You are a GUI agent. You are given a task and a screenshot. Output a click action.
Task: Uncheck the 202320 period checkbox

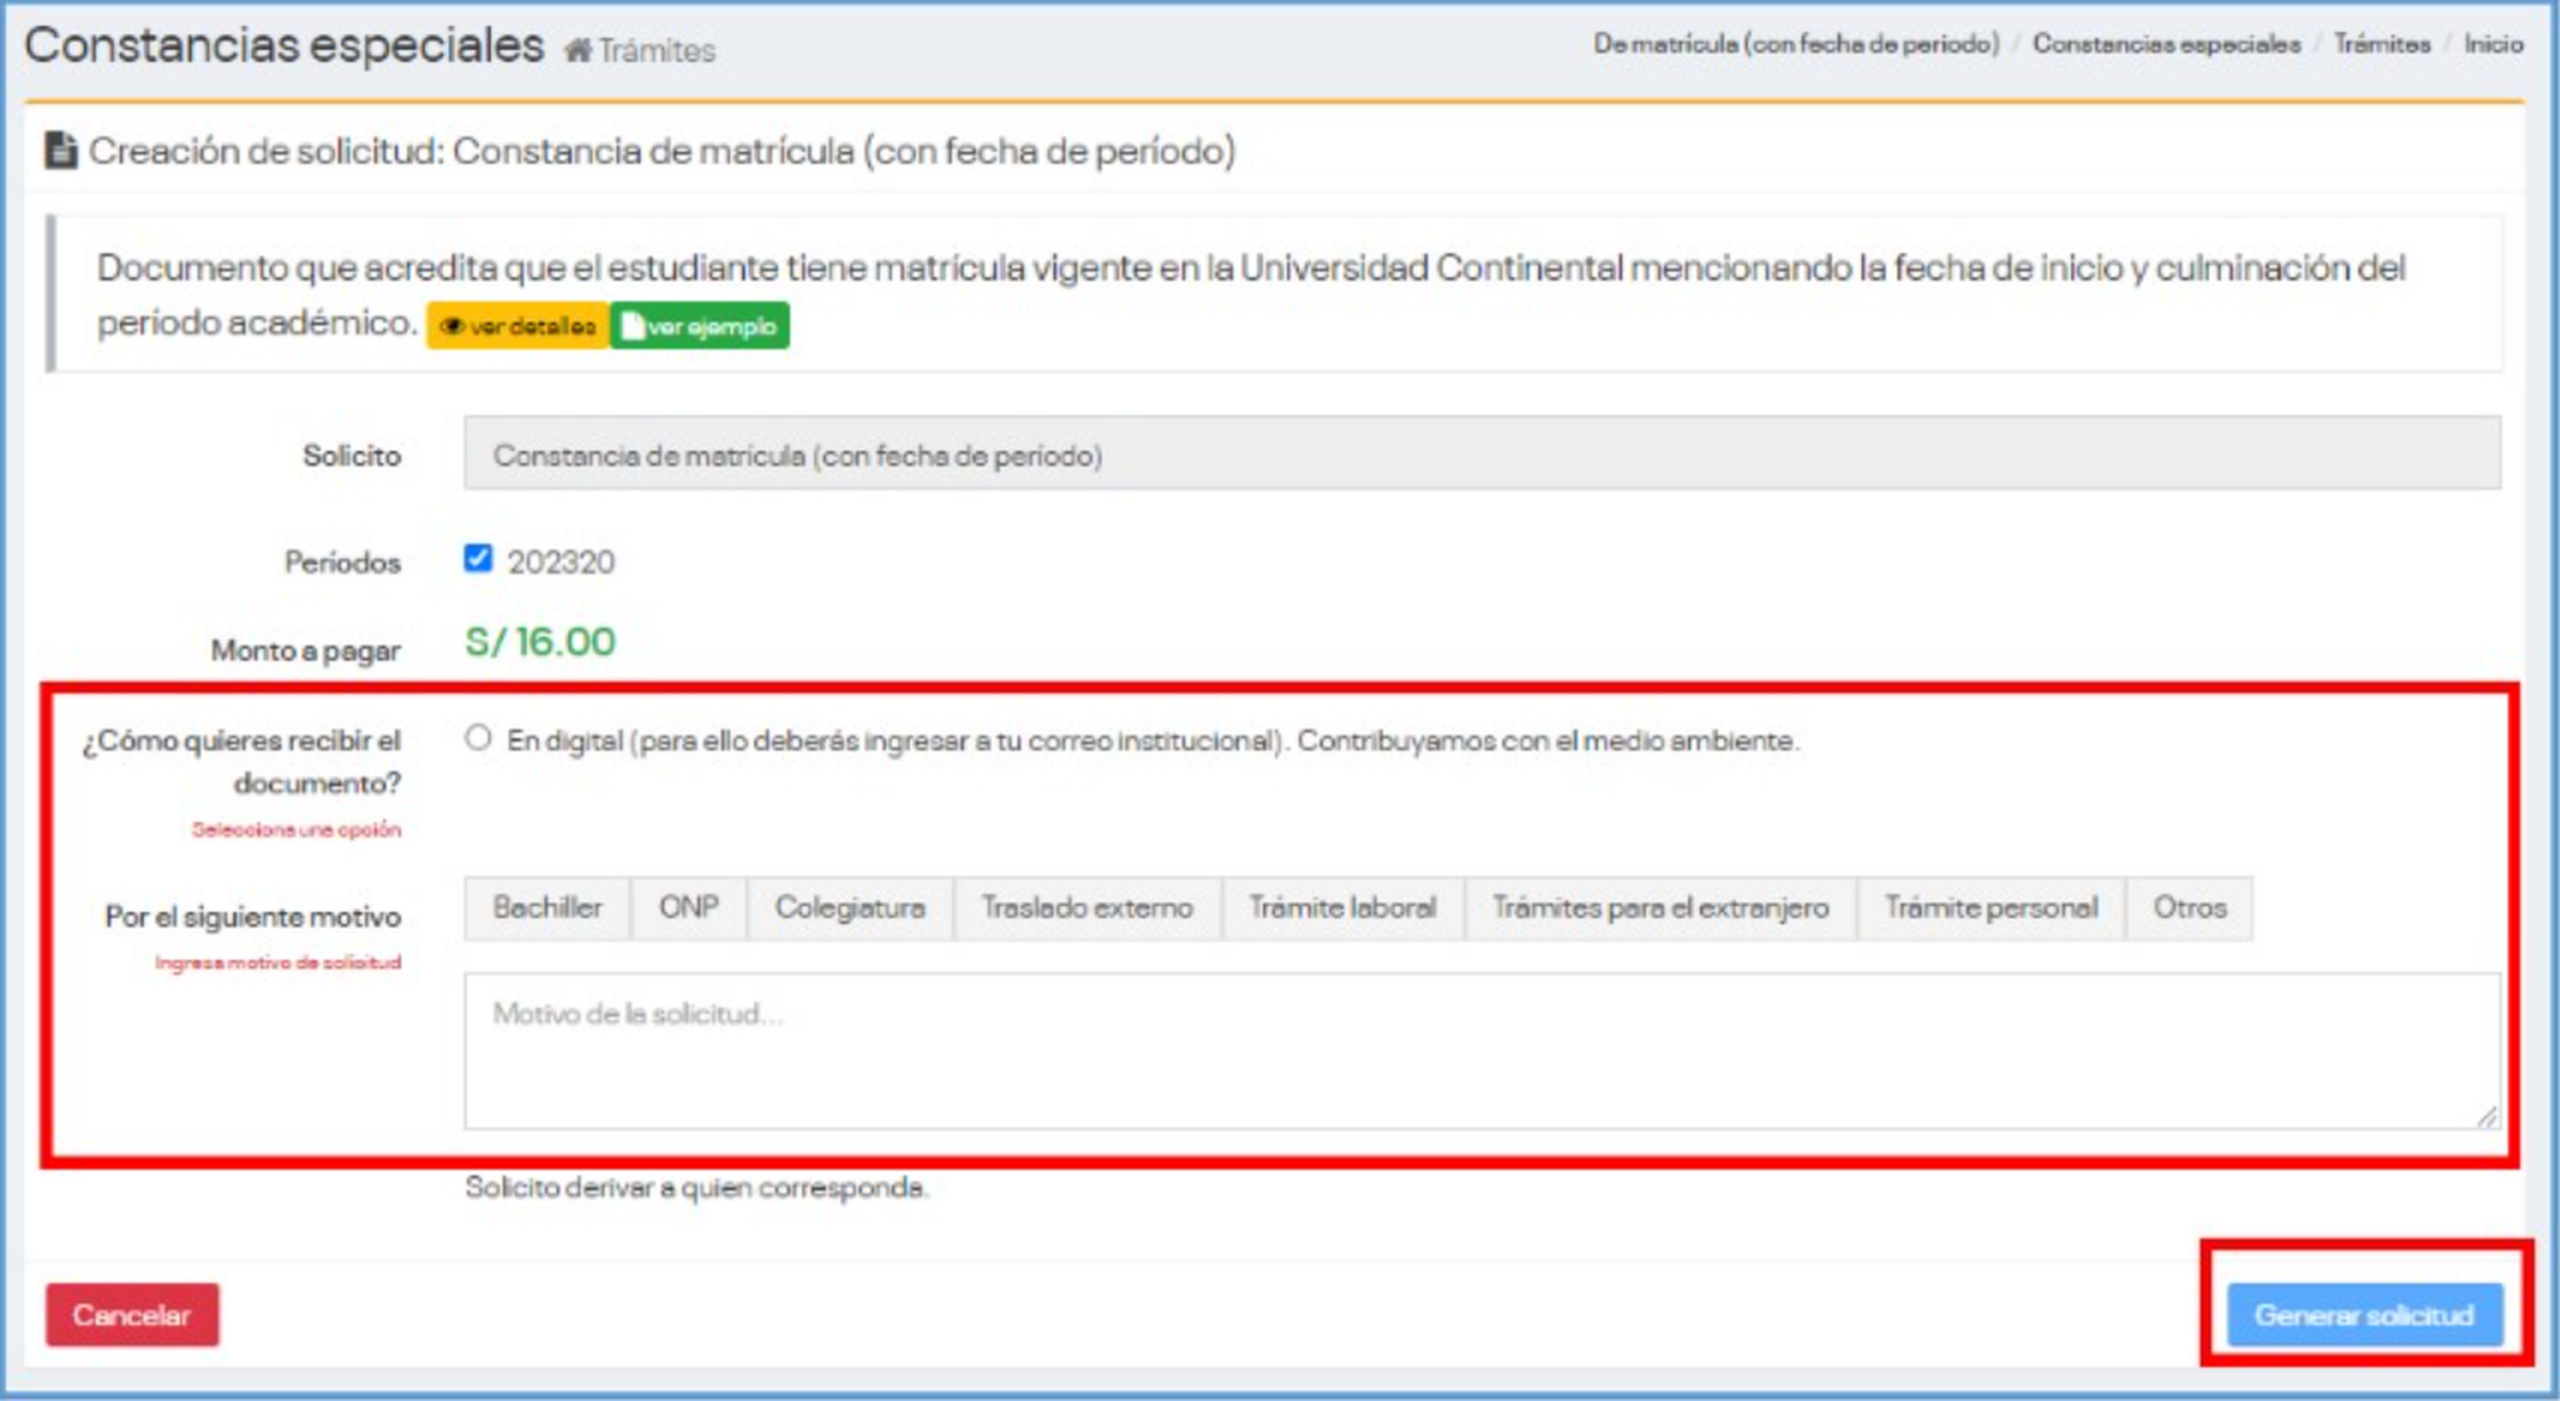(478, 558)
